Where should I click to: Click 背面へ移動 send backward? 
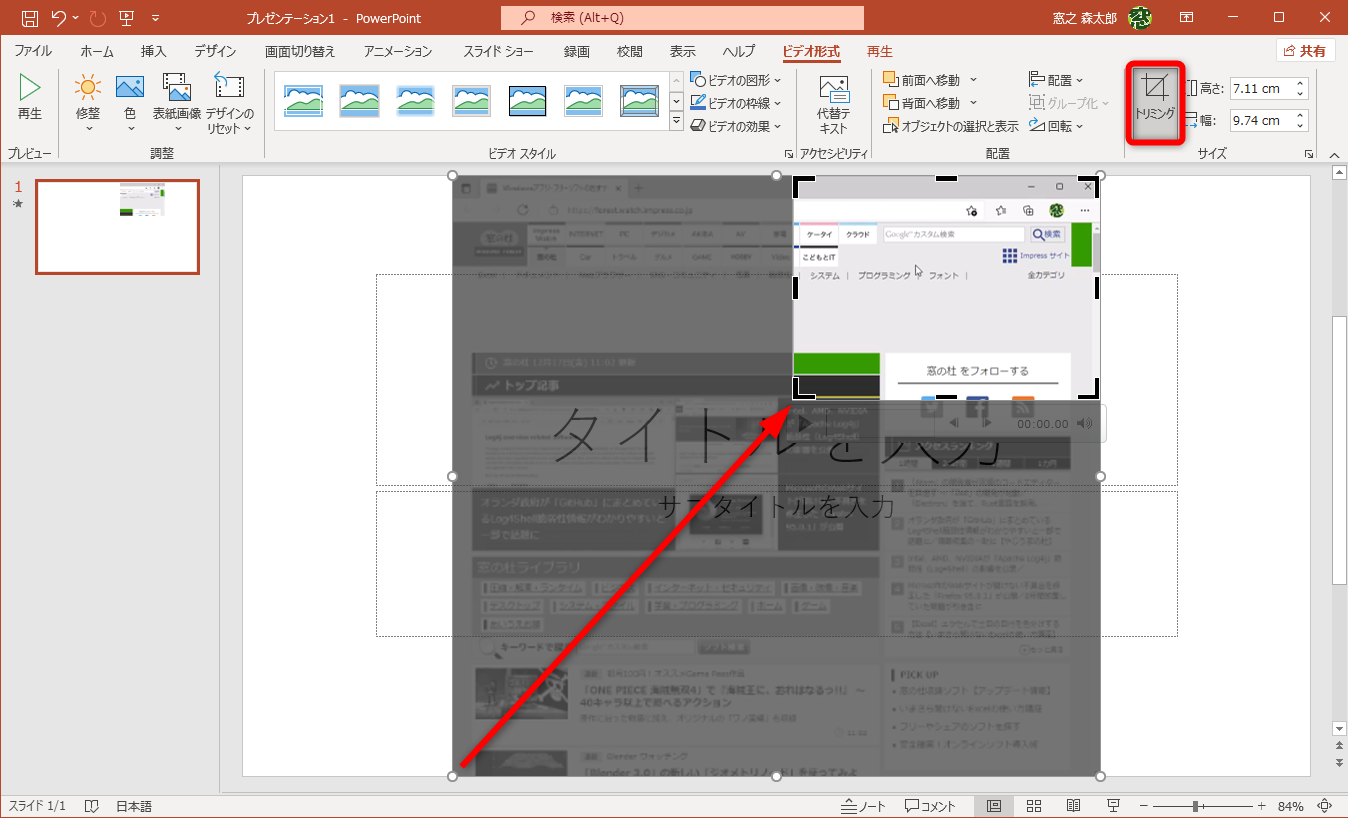pos(921,103)
